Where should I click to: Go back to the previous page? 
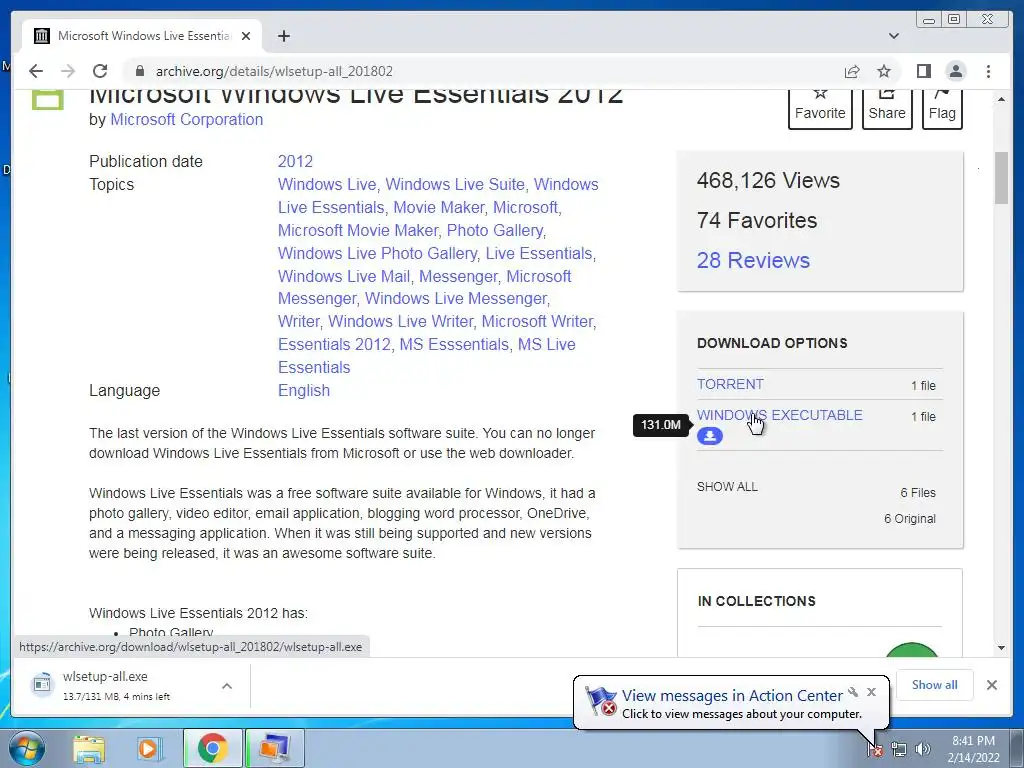36,71
